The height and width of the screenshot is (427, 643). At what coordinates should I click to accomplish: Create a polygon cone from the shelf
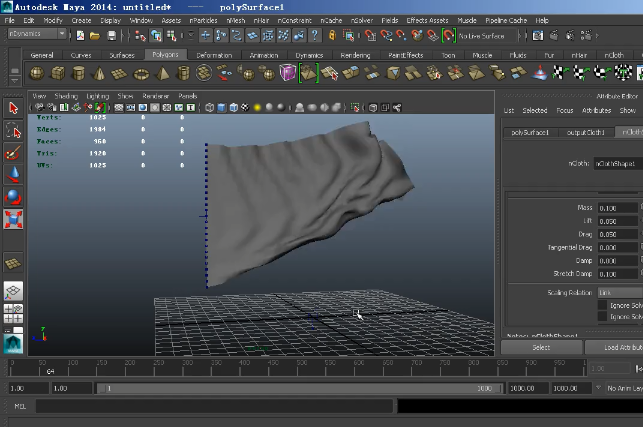[99, 73]
